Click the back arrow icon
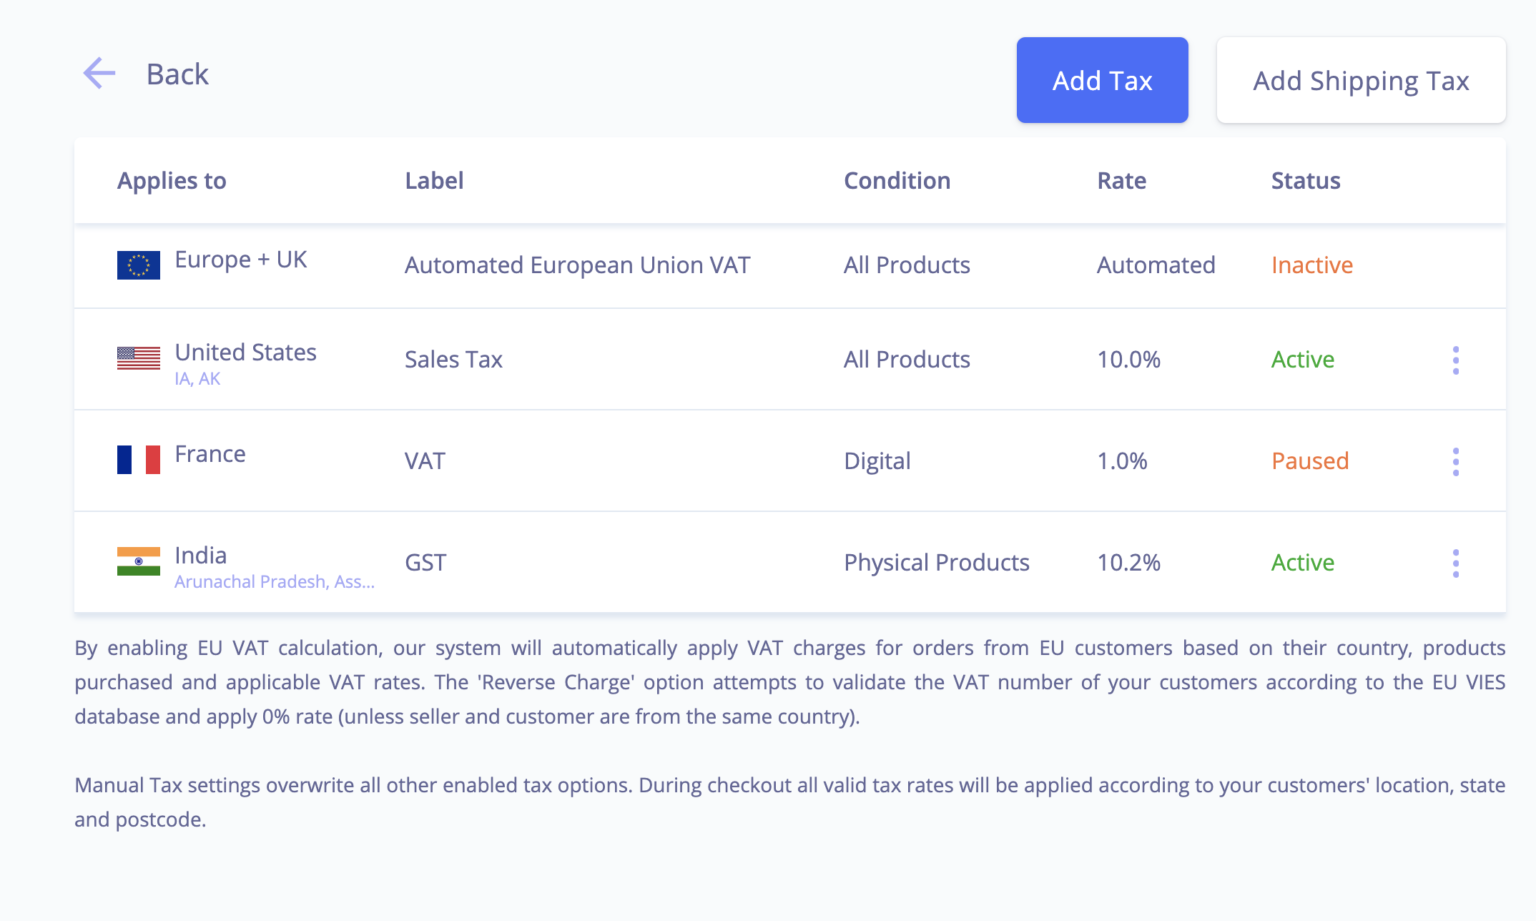 coord(98,73)
